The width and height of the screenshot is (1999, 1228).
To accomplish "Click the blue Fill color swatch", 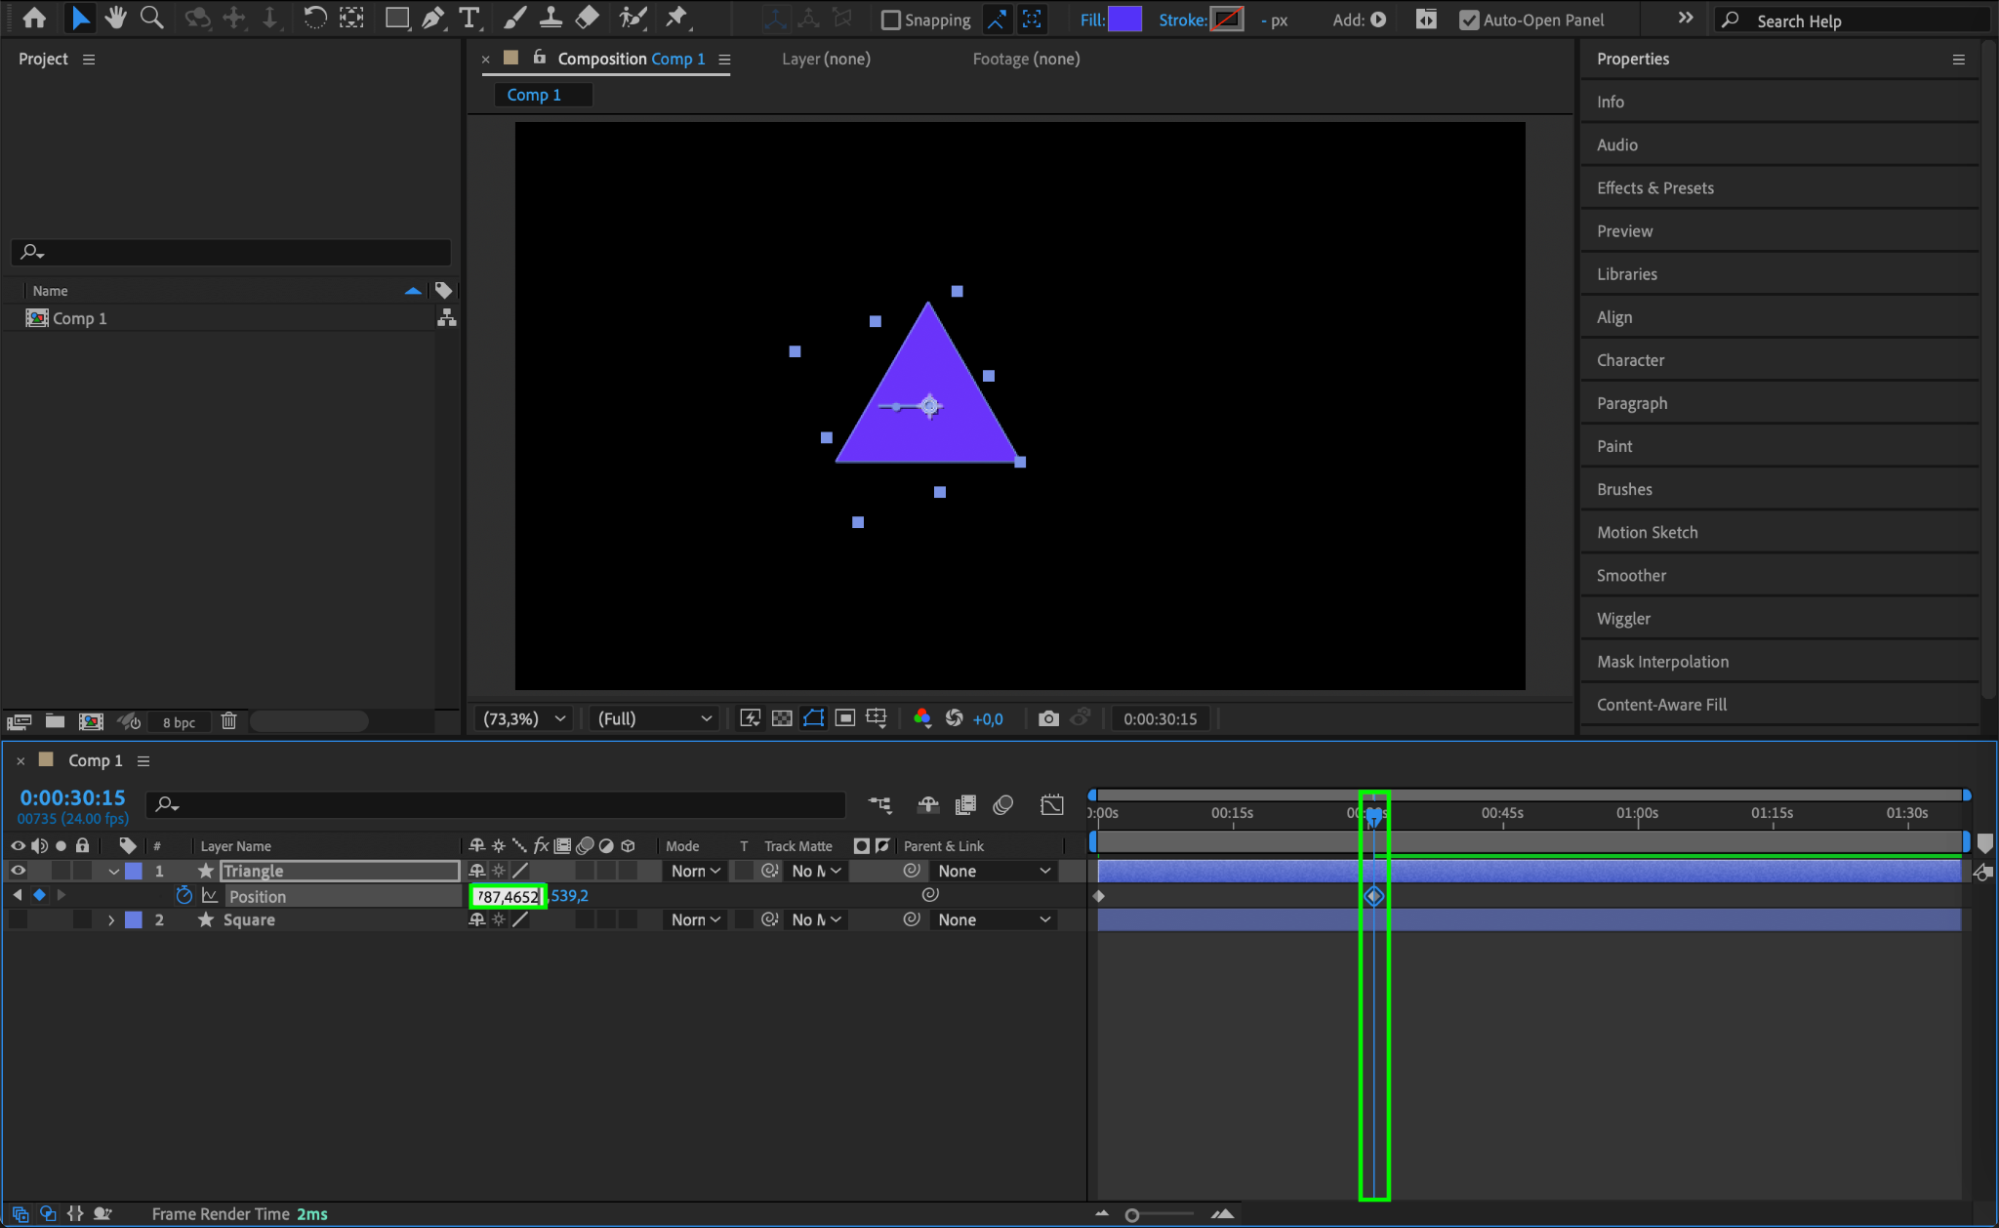I will click(x=1125, y=19).
